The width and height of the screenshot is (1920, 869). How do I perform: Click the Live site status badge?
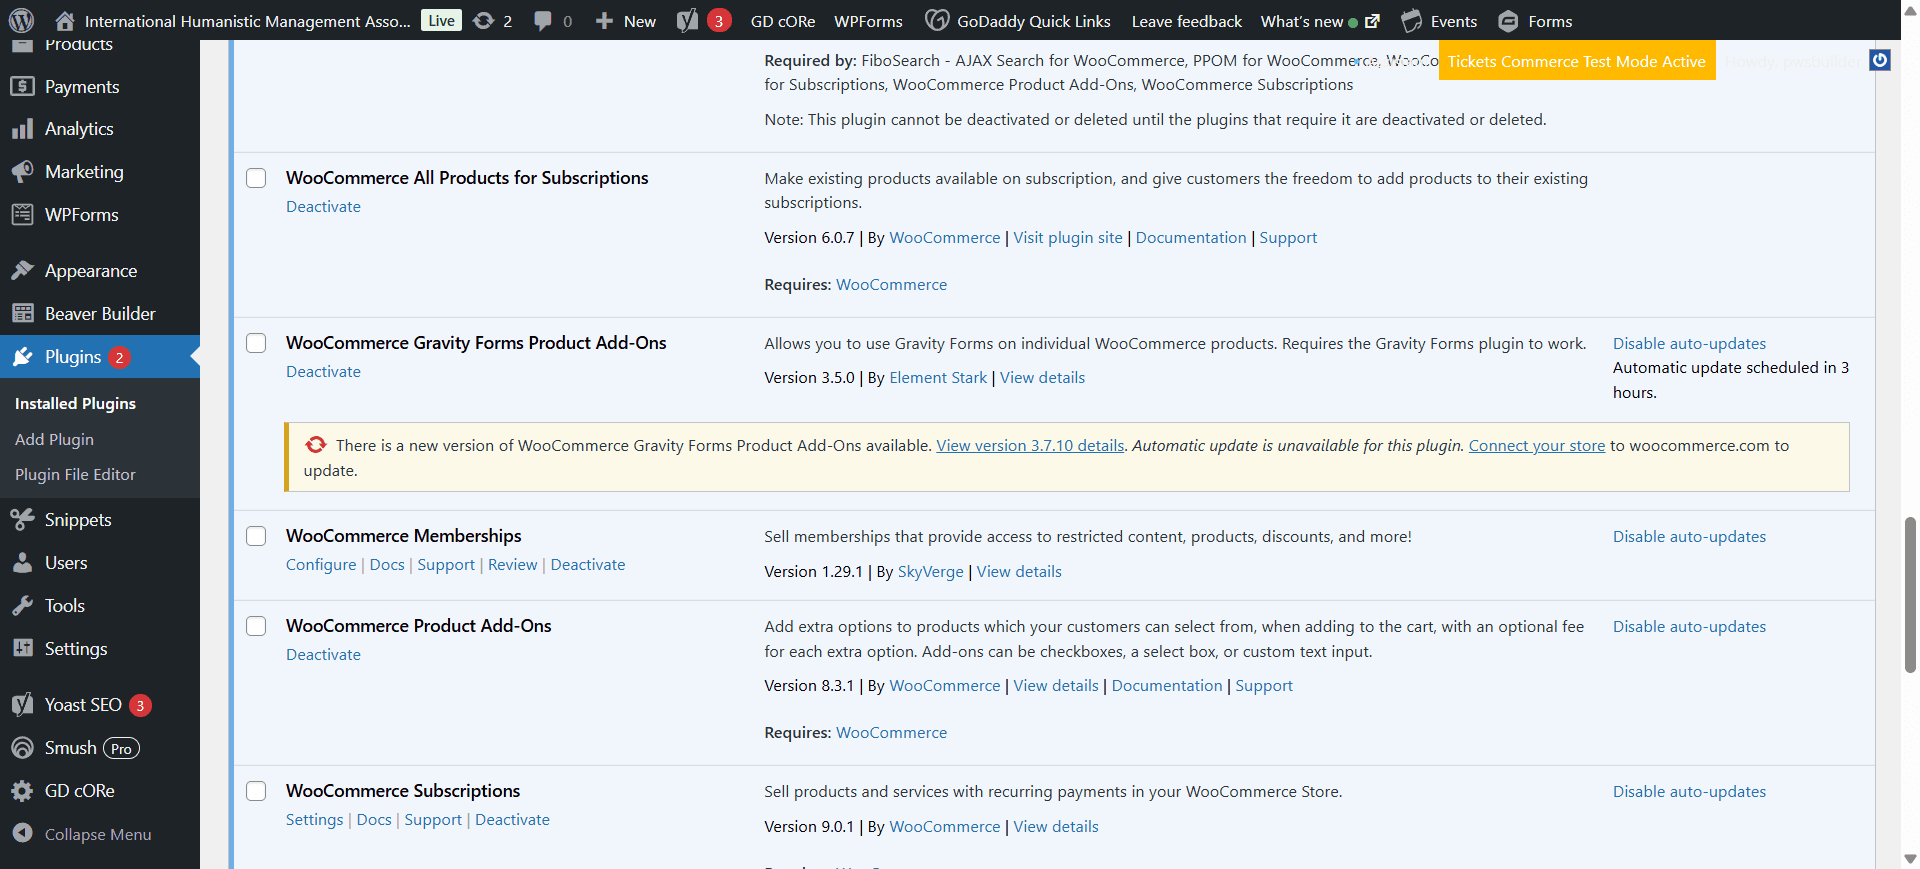pos(441,21)
